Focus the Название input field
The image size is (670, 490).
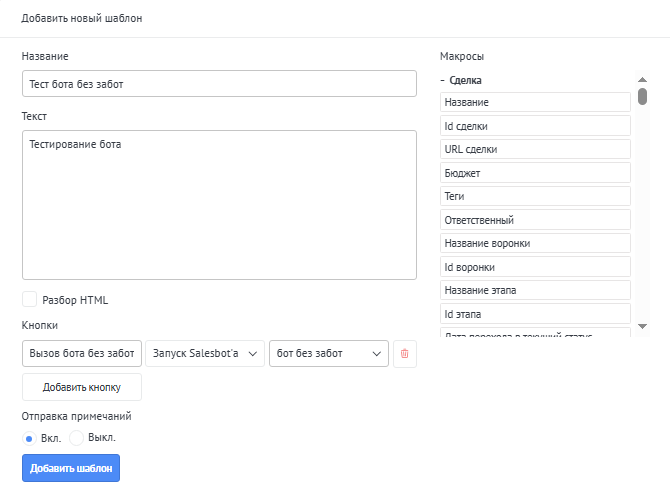tap(219, 84)
